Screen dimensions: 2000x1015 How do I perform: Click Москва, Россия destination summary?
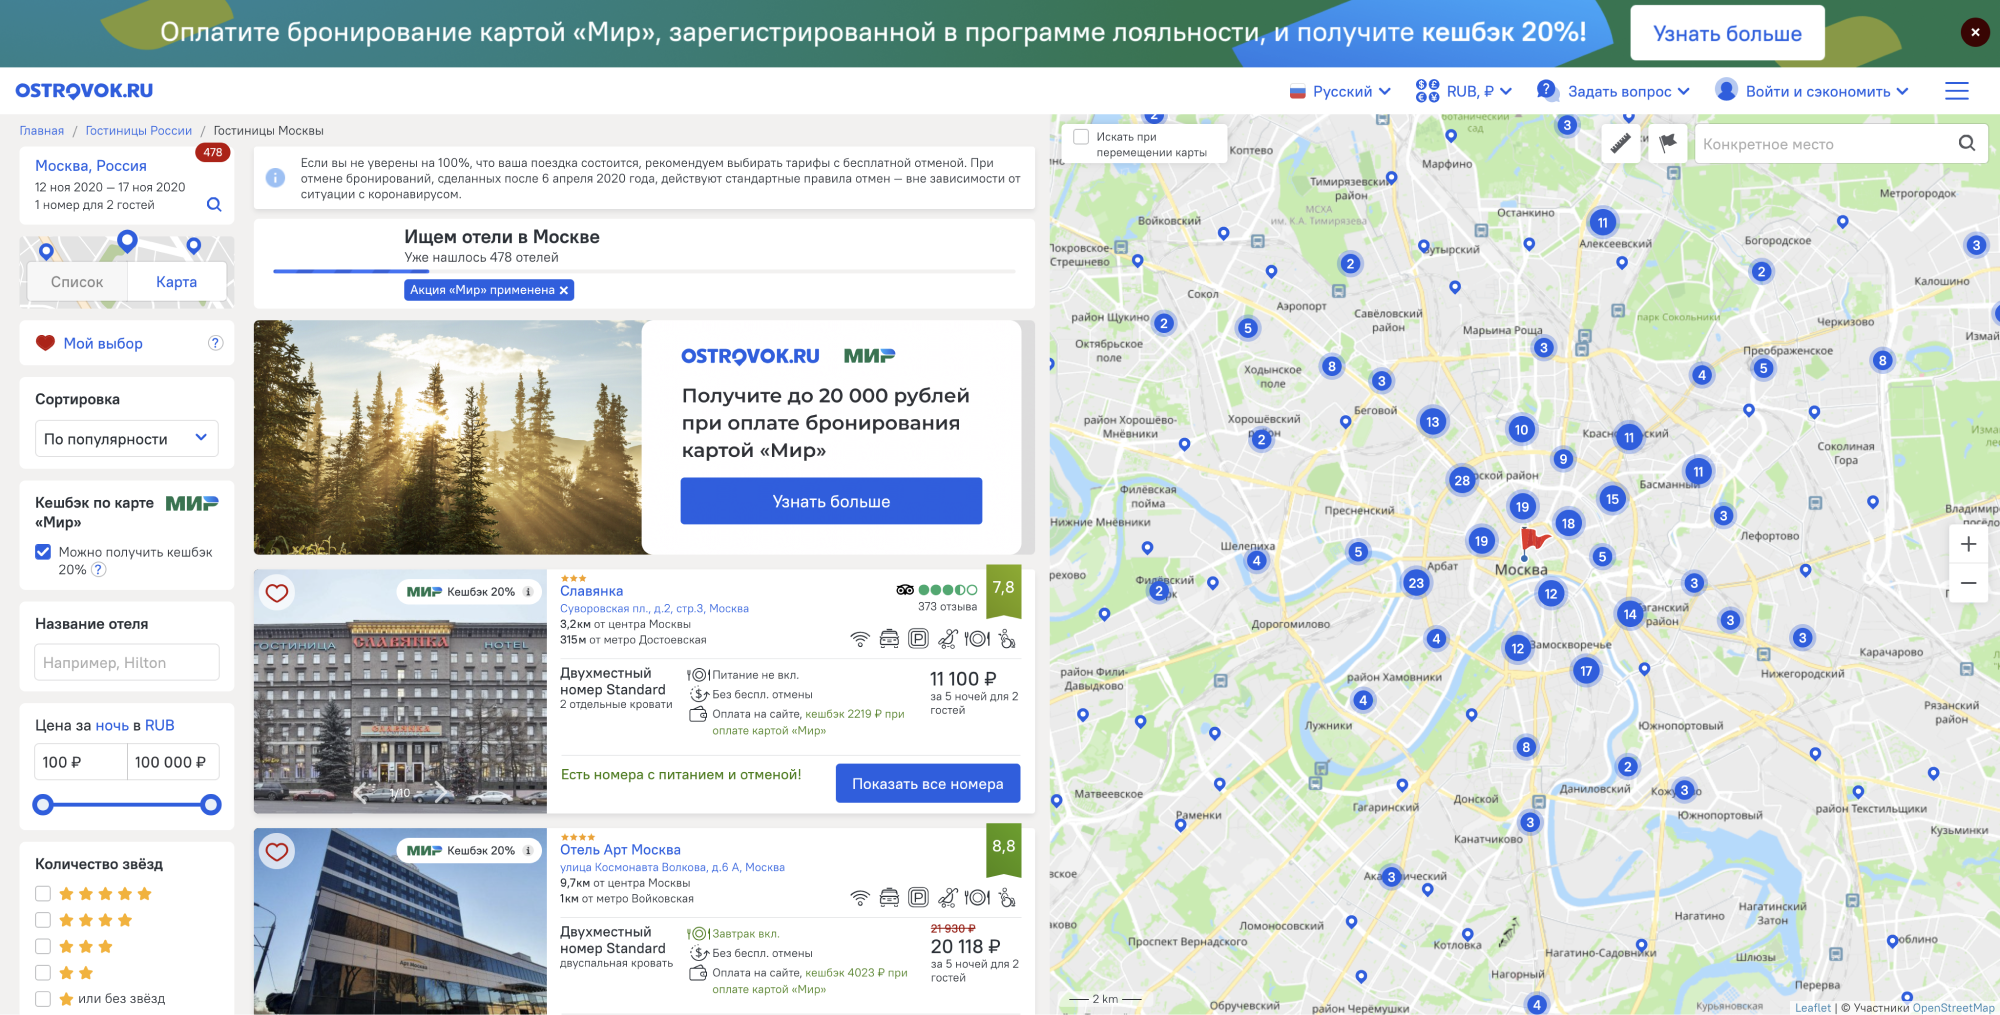(91, 166)
